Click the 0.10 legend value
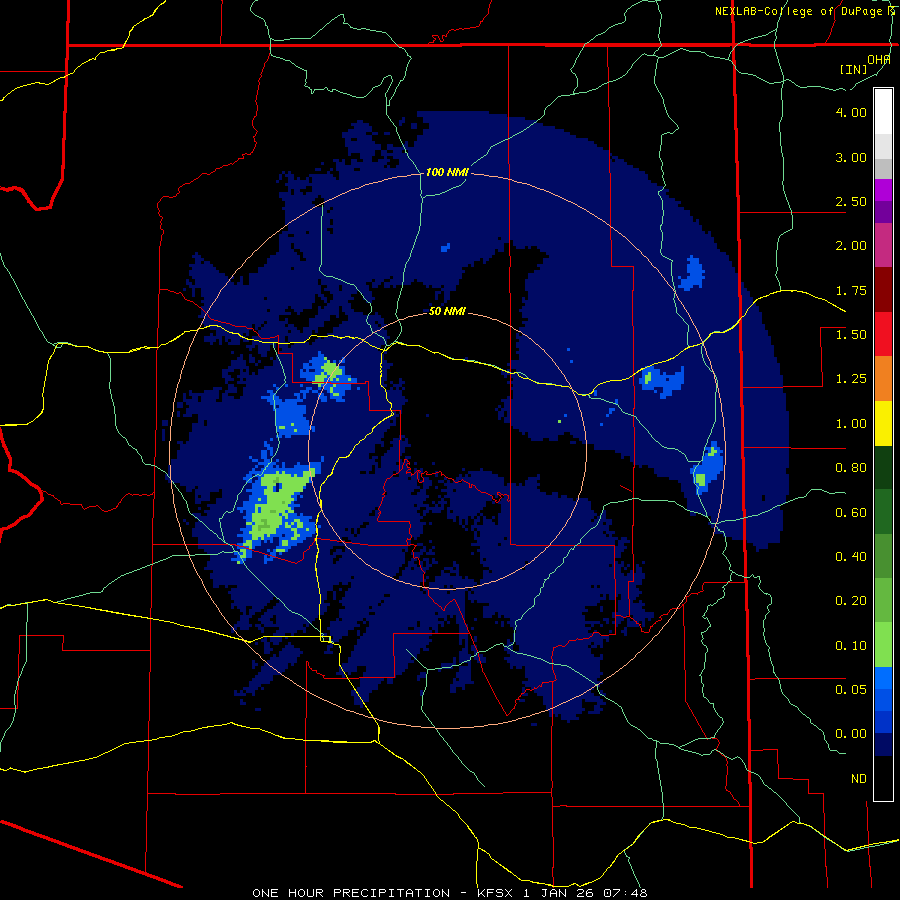 point(851,646)
